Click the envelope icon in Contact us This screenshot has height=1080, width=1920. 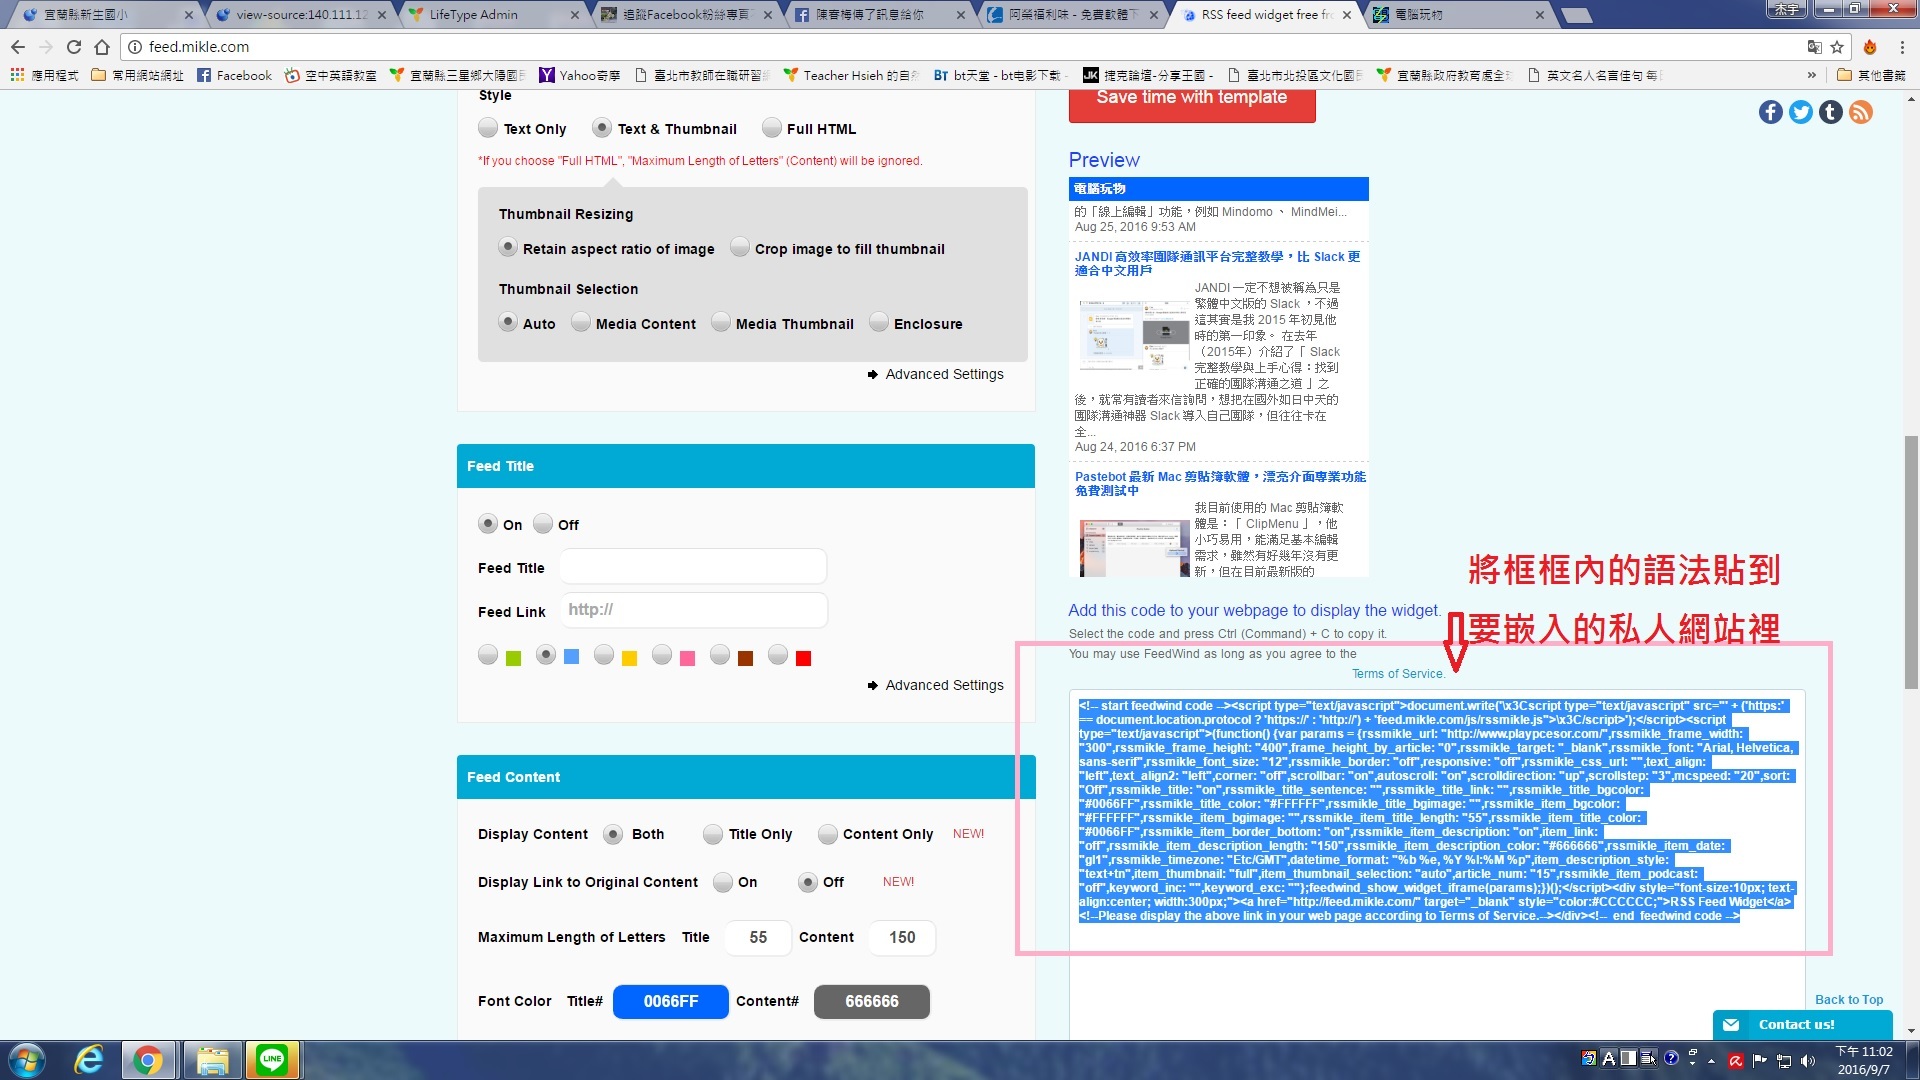1732,1025
